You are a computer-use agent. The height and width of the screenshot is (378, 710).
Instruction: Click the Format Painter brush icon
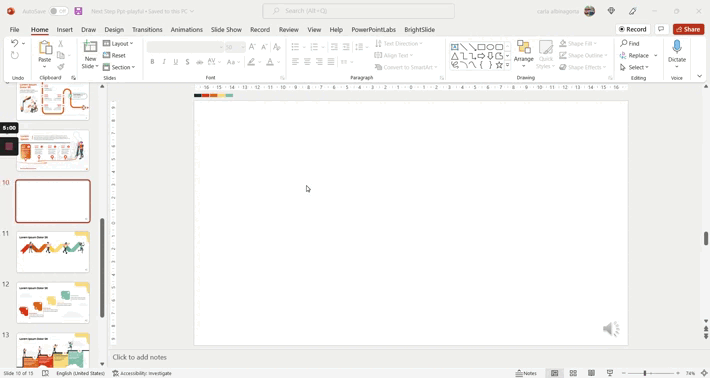pos(61,67)
